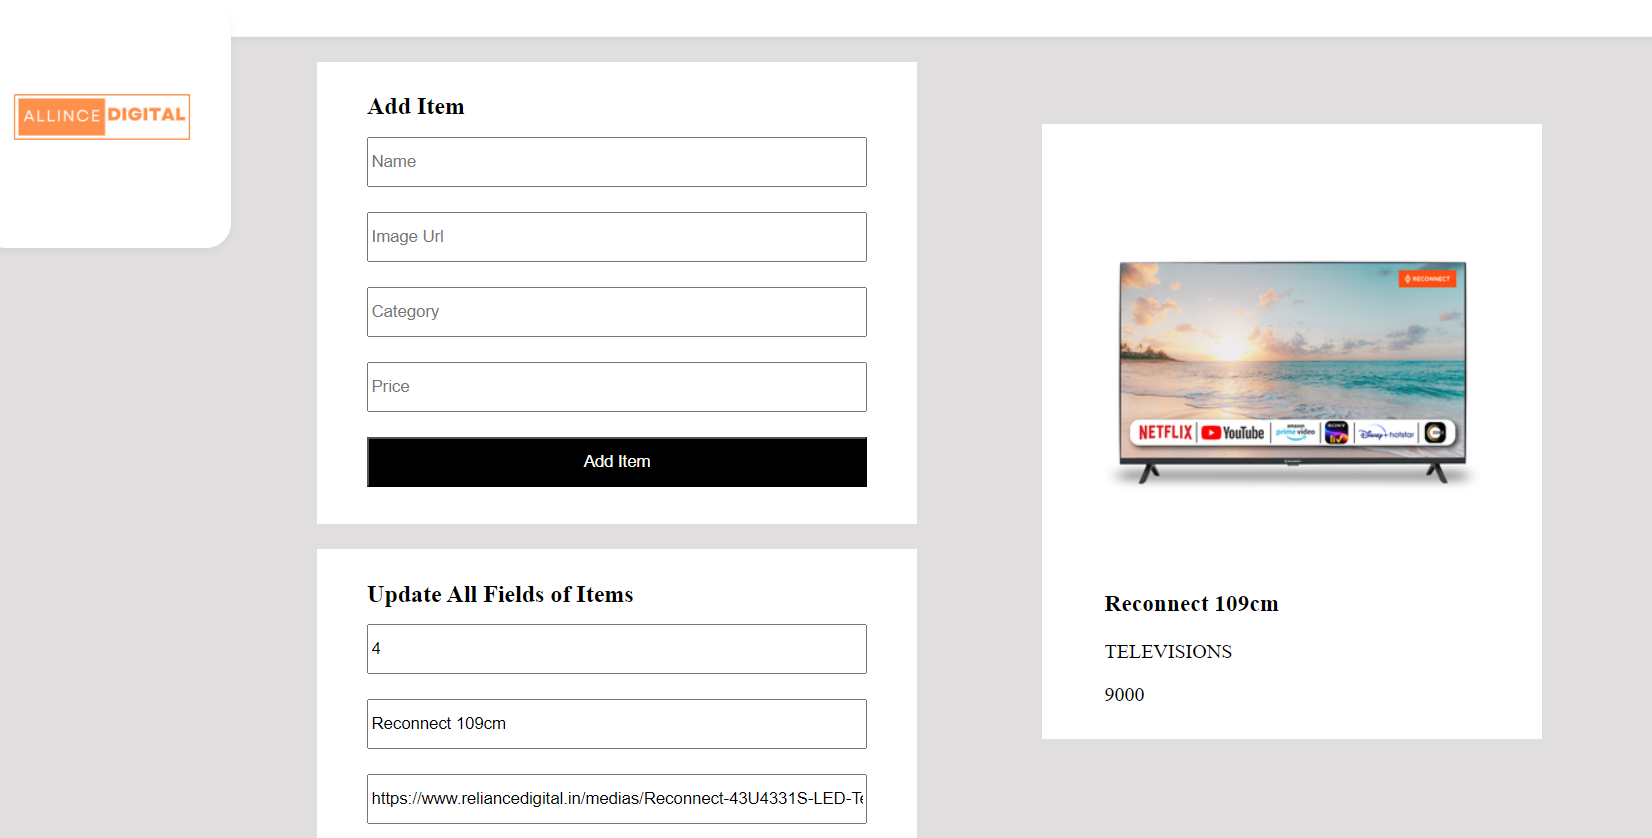Select the reliancedigital image URL field
1652x838 pixels.
pyautogui.click(x=617, y=799)
